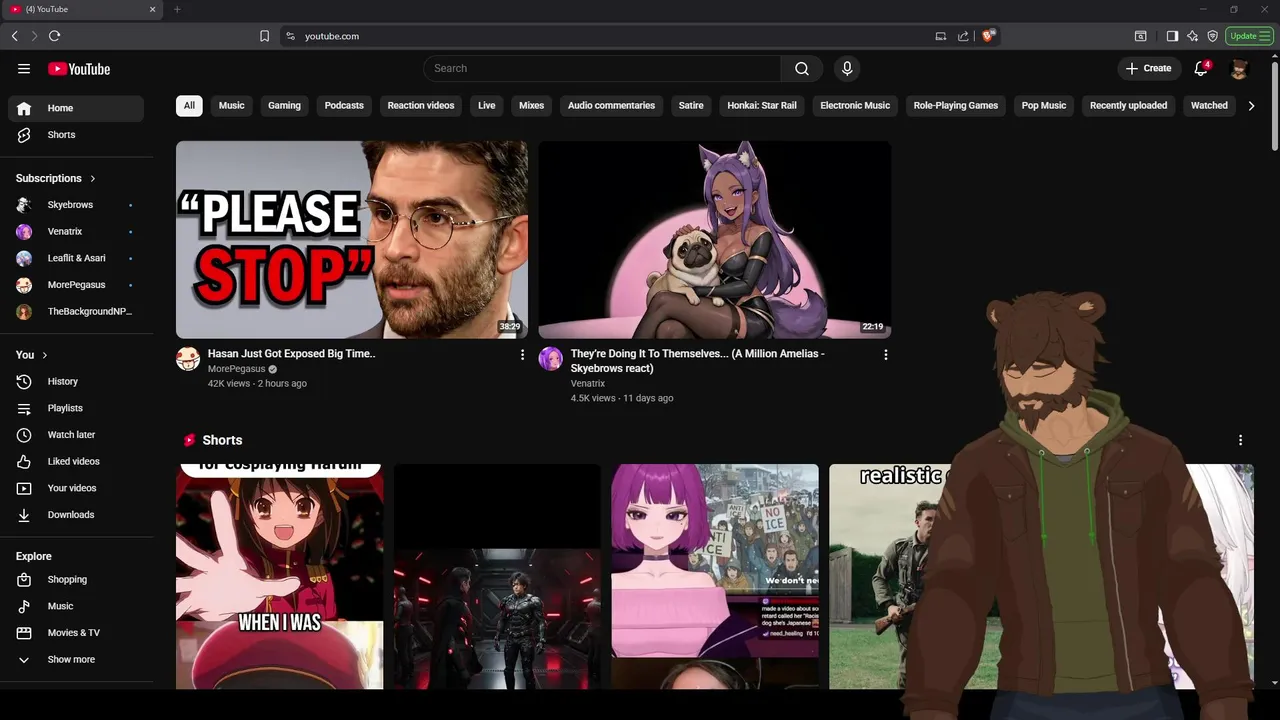Expand Show more under Explore
This screenshot has height=720, width=1280.
(x=76, y=660)
